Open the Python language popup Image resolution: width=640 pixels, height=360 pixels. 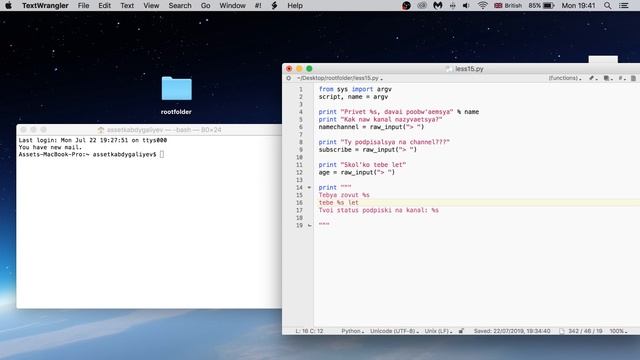pyautogui.click(x=353, y=331)
